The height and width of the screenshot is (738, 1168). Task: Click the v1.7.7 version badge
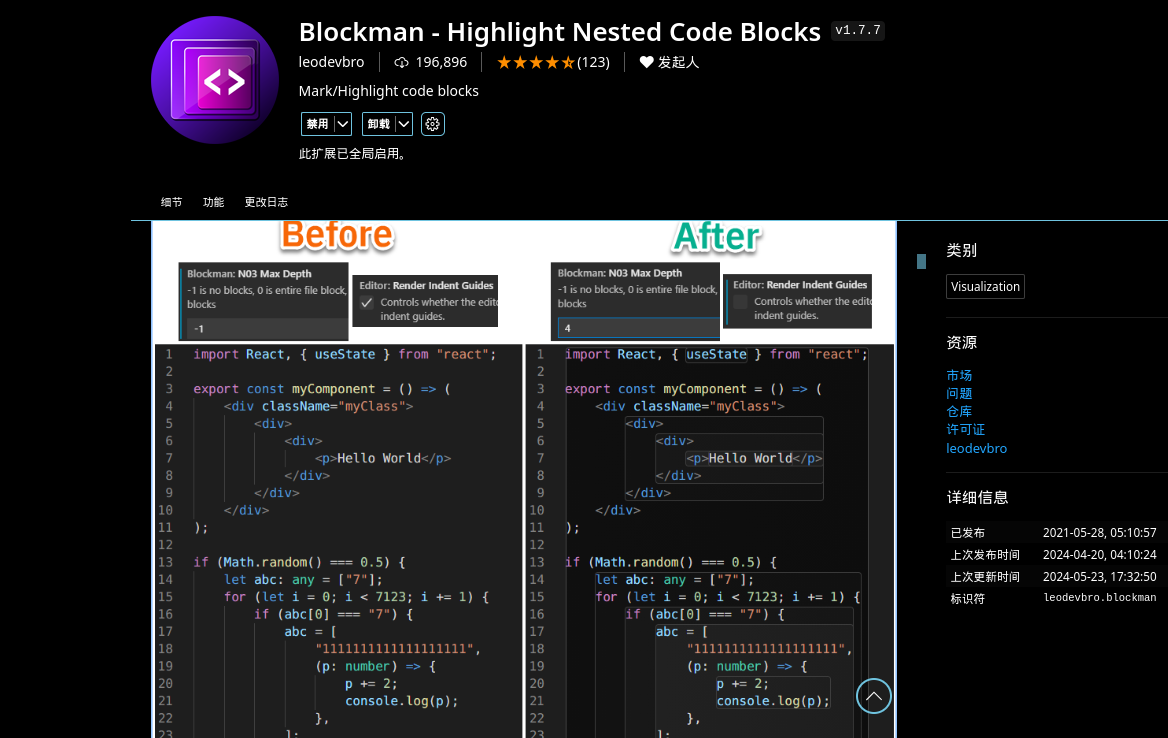[x=855, y=31]
